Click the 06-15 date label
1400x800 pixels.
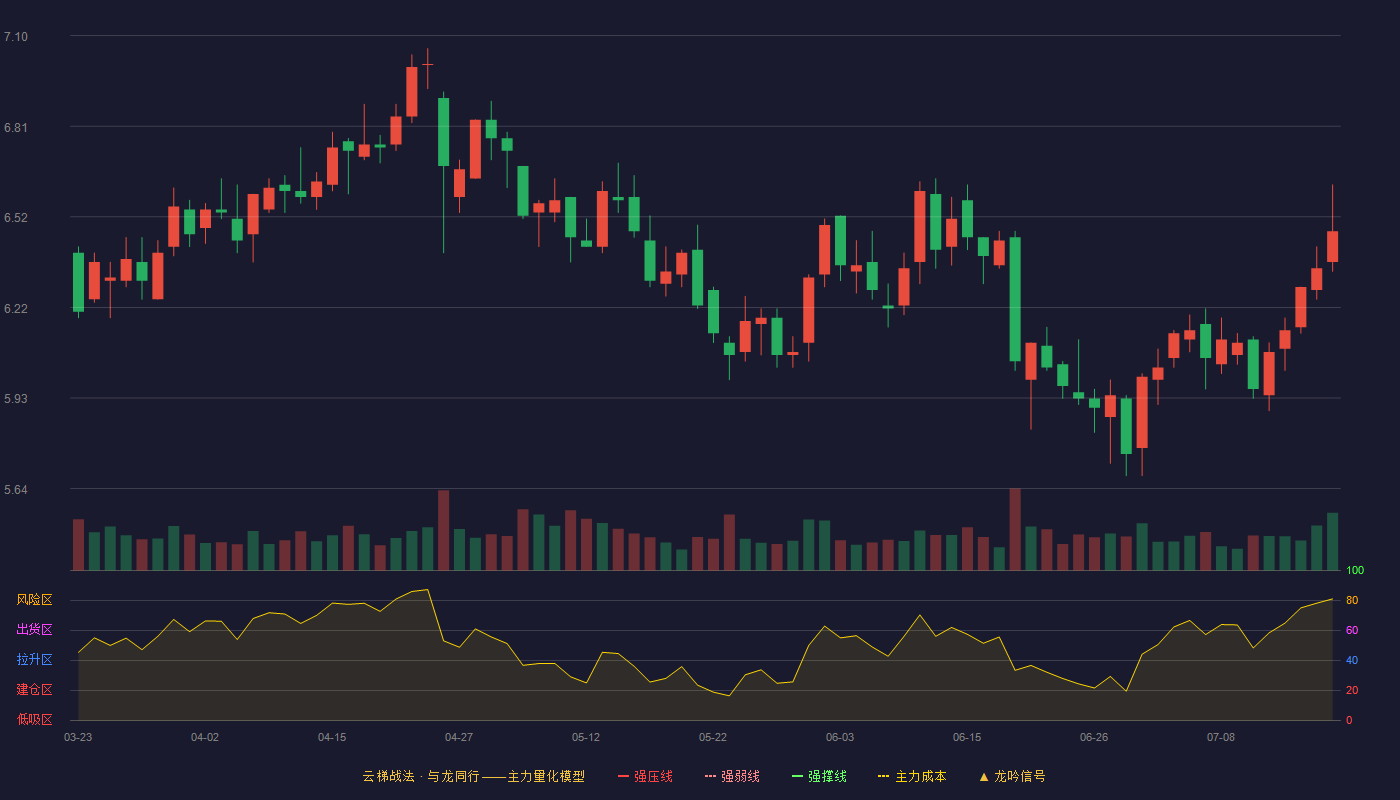[x=967, y=737]
